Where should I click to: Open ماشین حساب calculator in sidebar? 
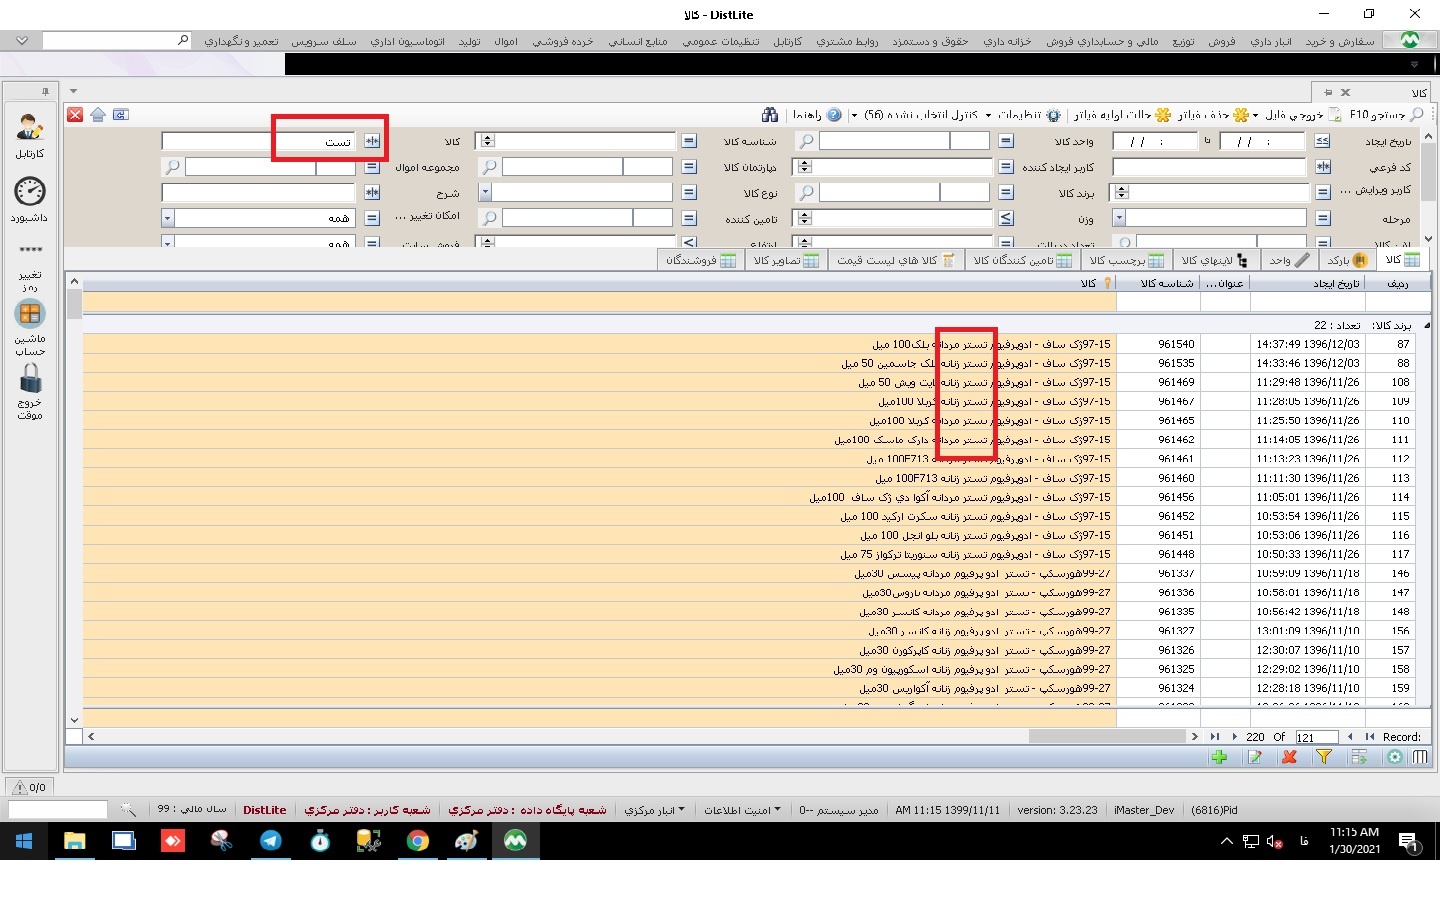(x=30, y=315)
